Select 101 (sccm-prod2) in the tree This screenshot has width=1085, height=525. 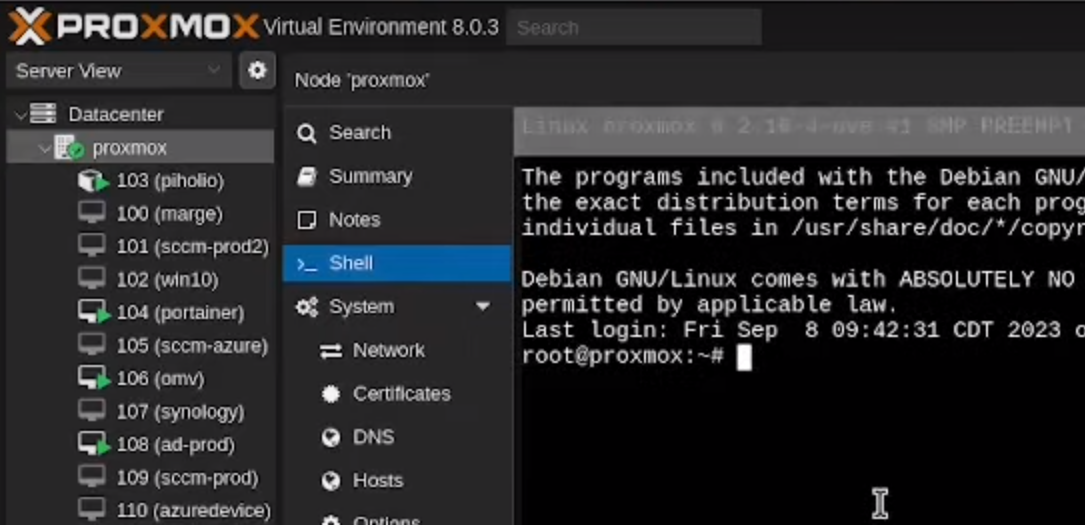click(x=192, y=247)
